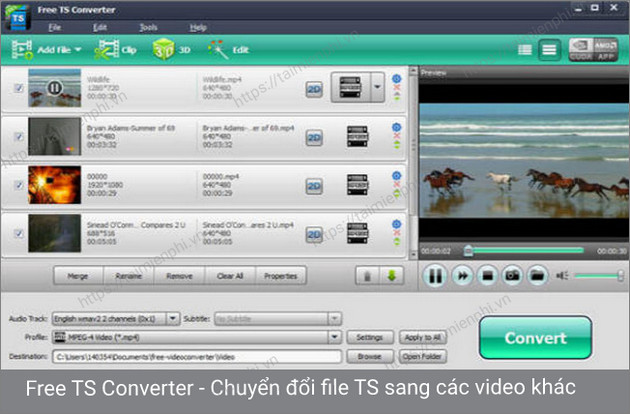Stop the preview playback
Viewport: 630px width, 414px height.
click(487, 276)
